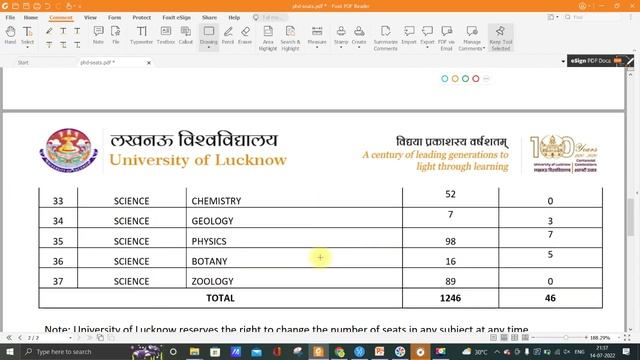Activate the Select text tool
Image resolution: width=640 pixels, height=360 pixels.
tap(27, 34)
